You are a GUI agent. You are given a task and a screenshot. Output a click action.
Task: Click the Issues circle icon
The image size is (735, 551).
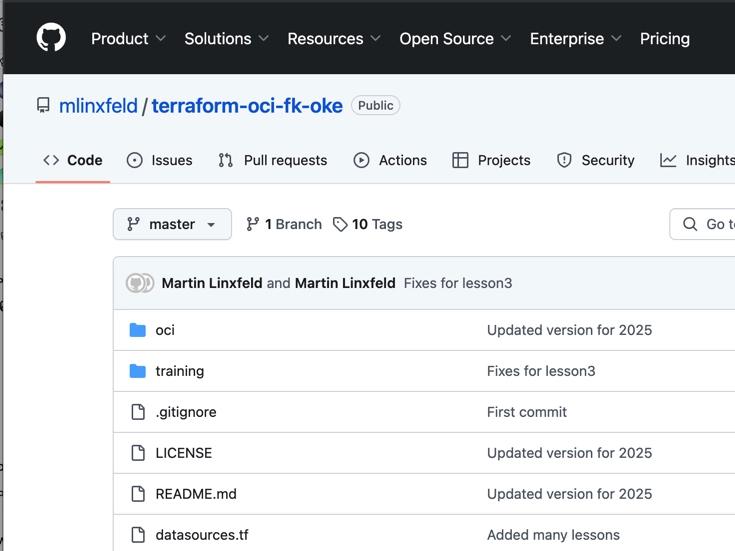tap(135, 160)
